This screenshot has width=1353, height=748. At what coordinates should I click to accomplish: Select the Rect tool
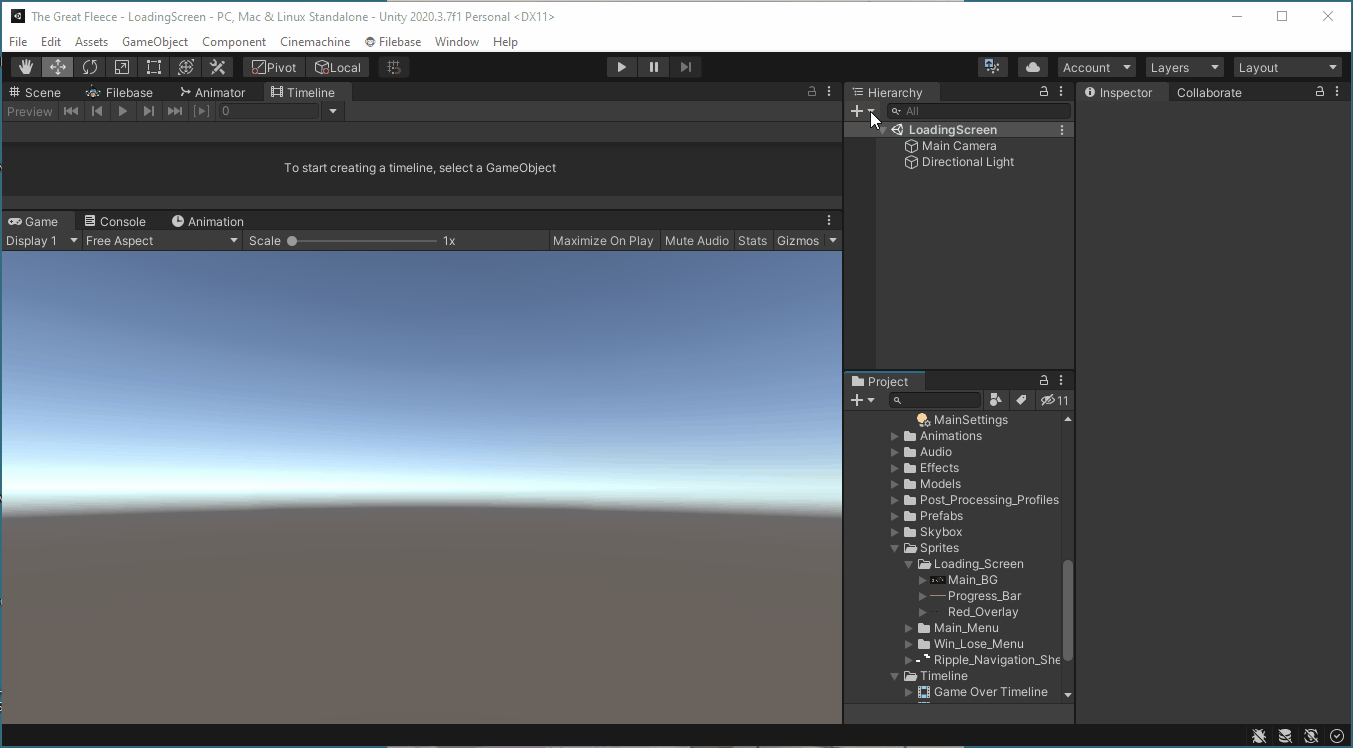(154, 67)
